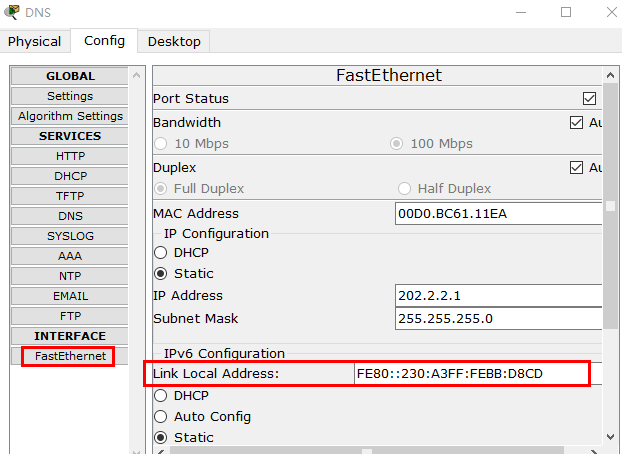Toggle the Port Status checkbox

pyautogui.click(x=589, y=99)
